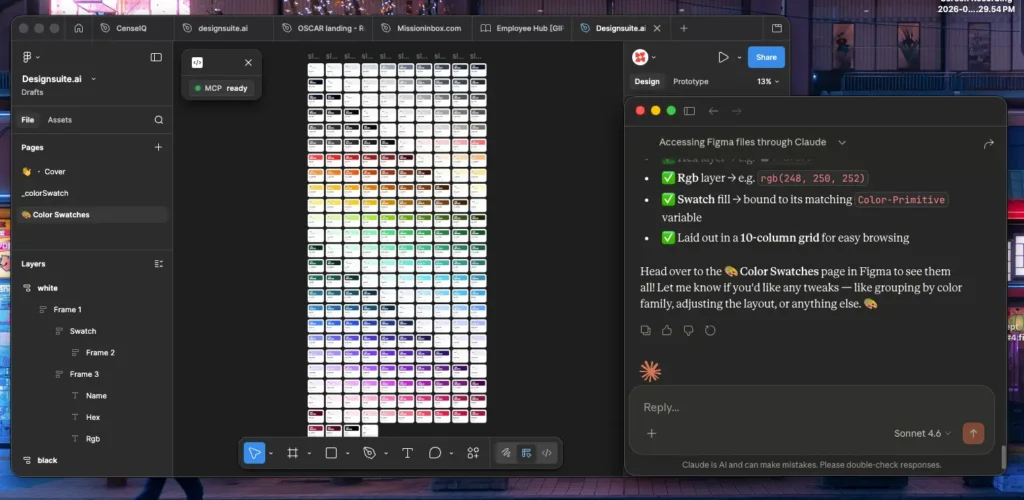Search layers with the magnifier icon

tap(158, 120)
